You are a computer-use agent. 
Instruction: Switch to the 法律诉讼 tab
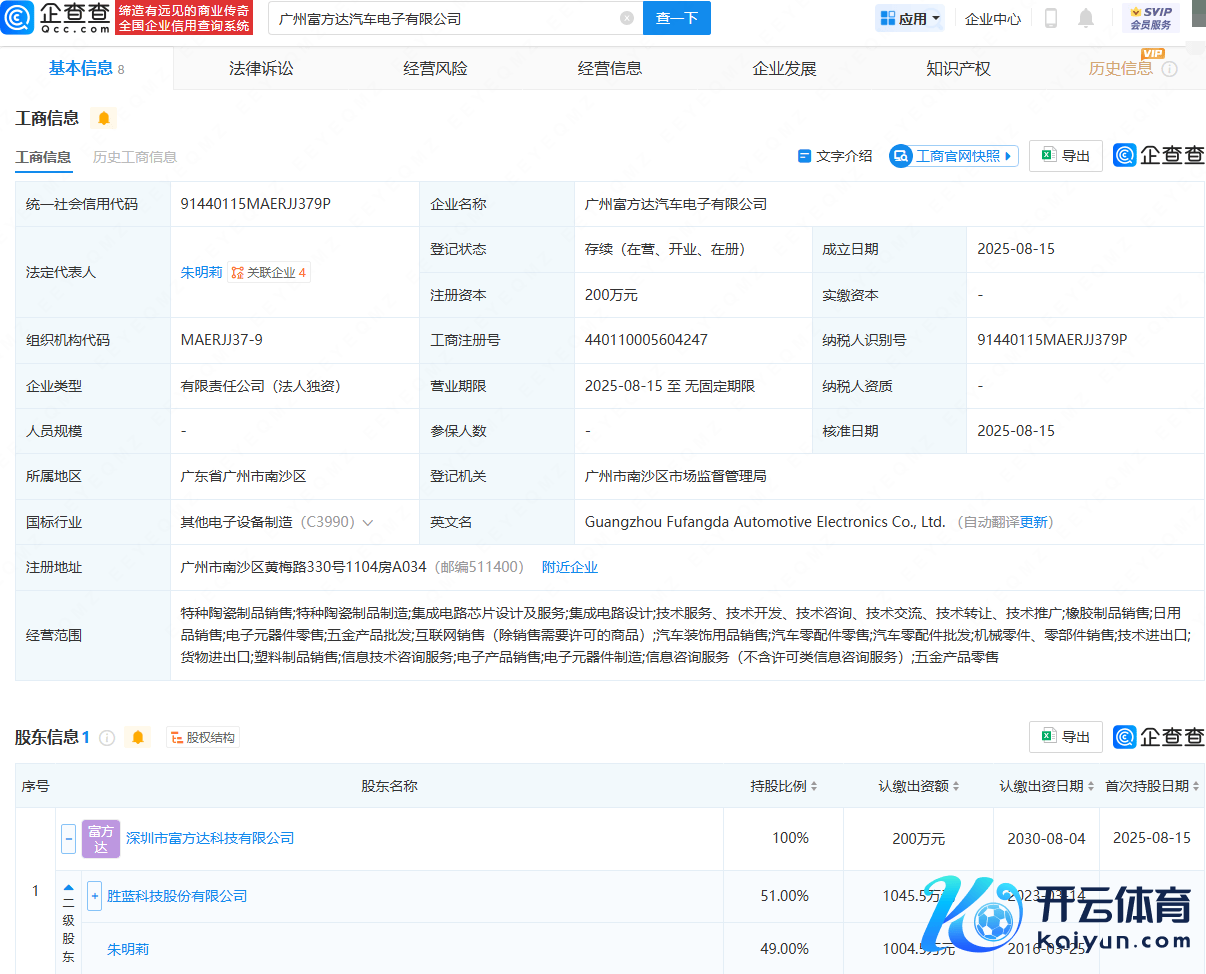tap(261, 68)
